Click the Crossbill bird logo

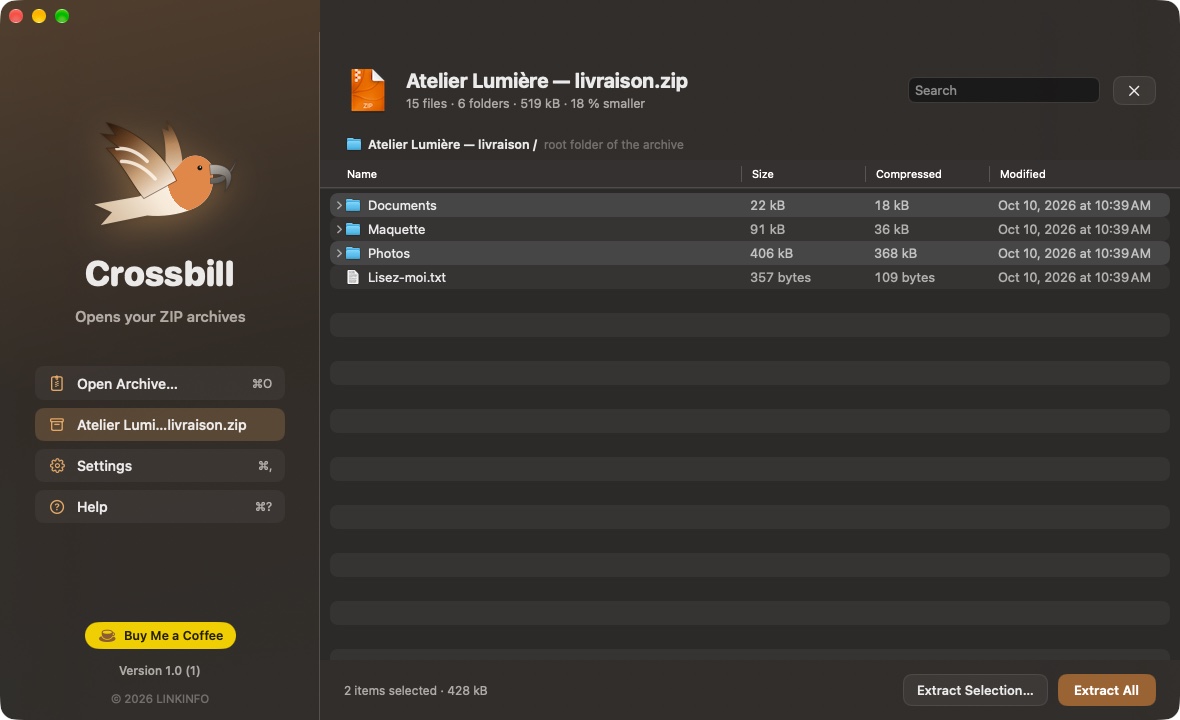point(163,175)
